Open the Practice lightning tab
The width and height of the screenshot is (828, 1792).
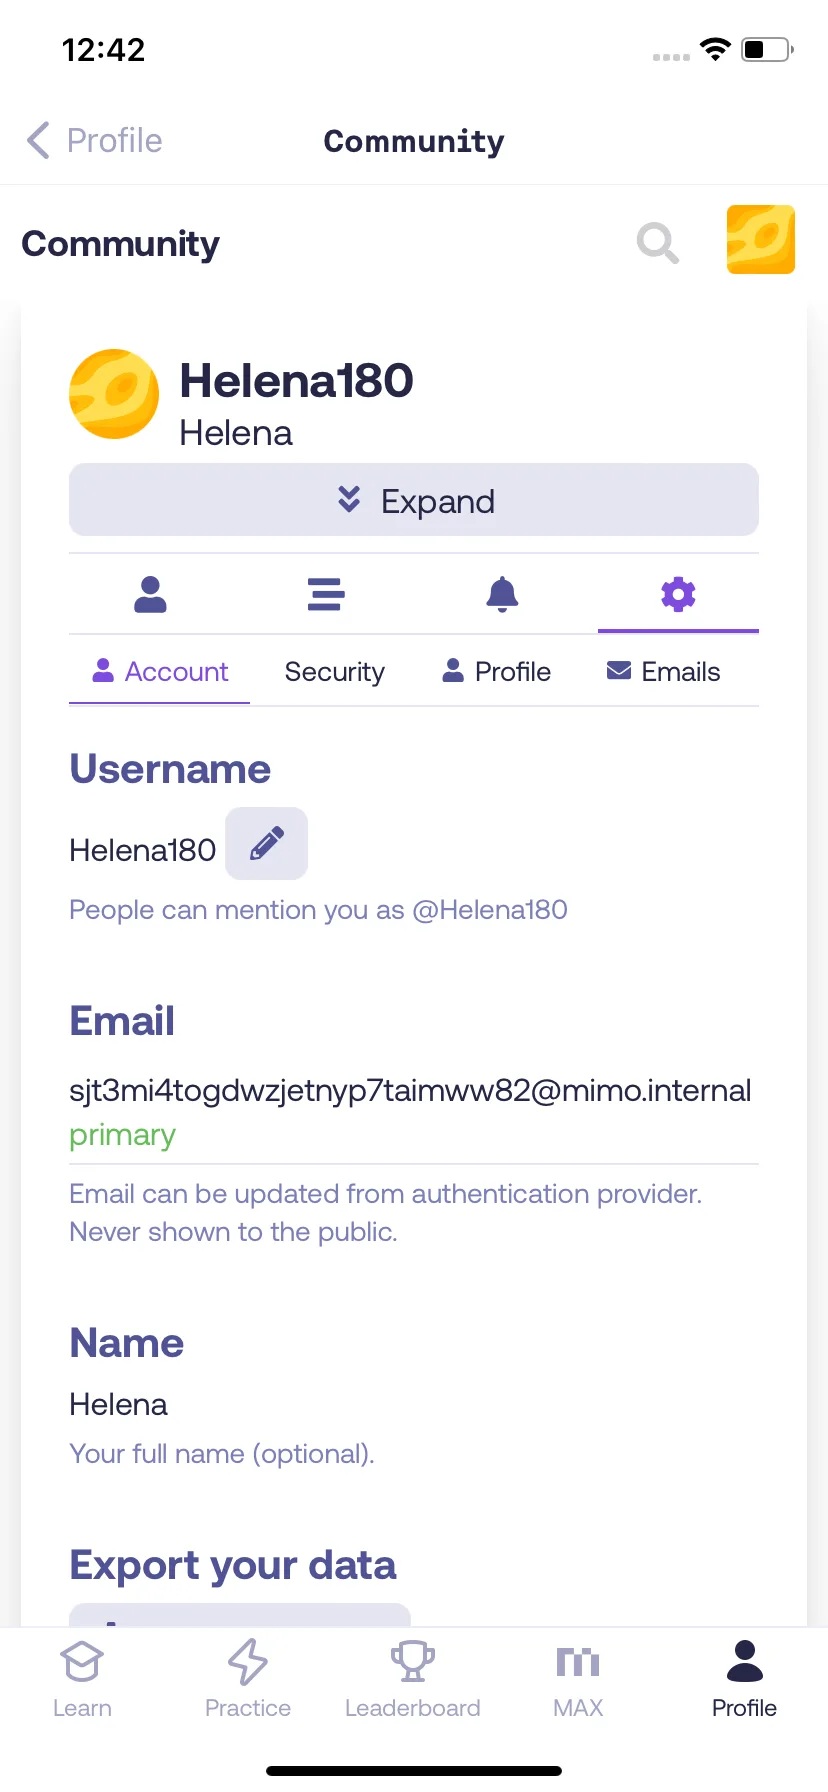click(x=248, y=1680)
